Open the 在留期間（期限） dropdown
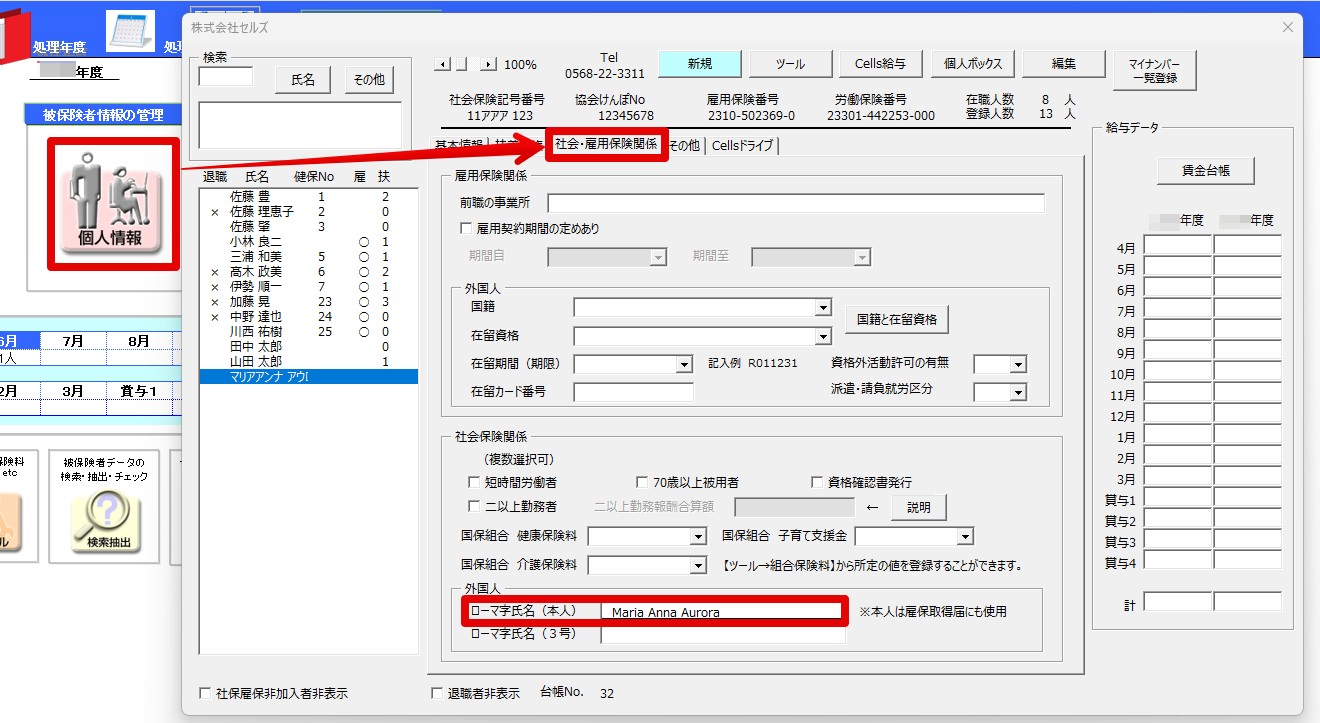1320x723 pixels. [x=684, y=364]
